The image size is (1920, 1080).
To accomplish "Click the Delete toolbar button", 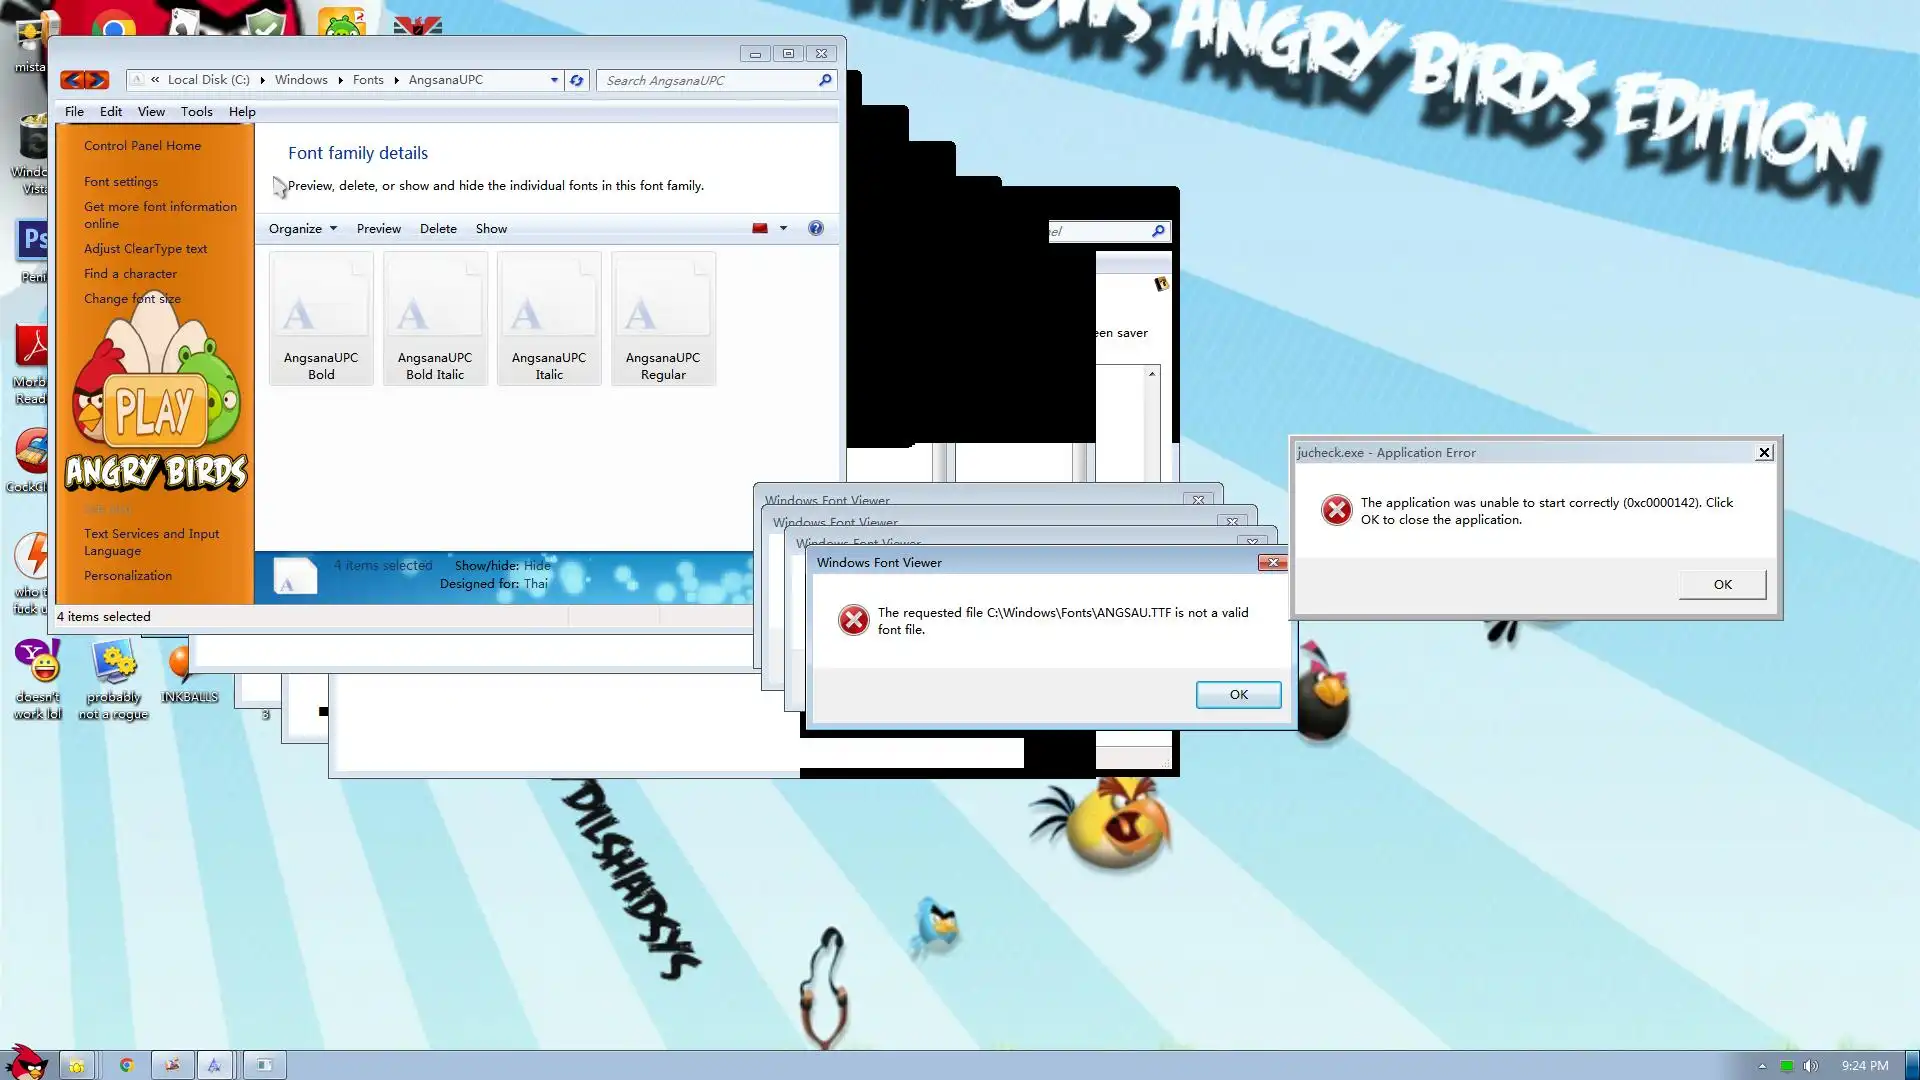I will point(438,228).
